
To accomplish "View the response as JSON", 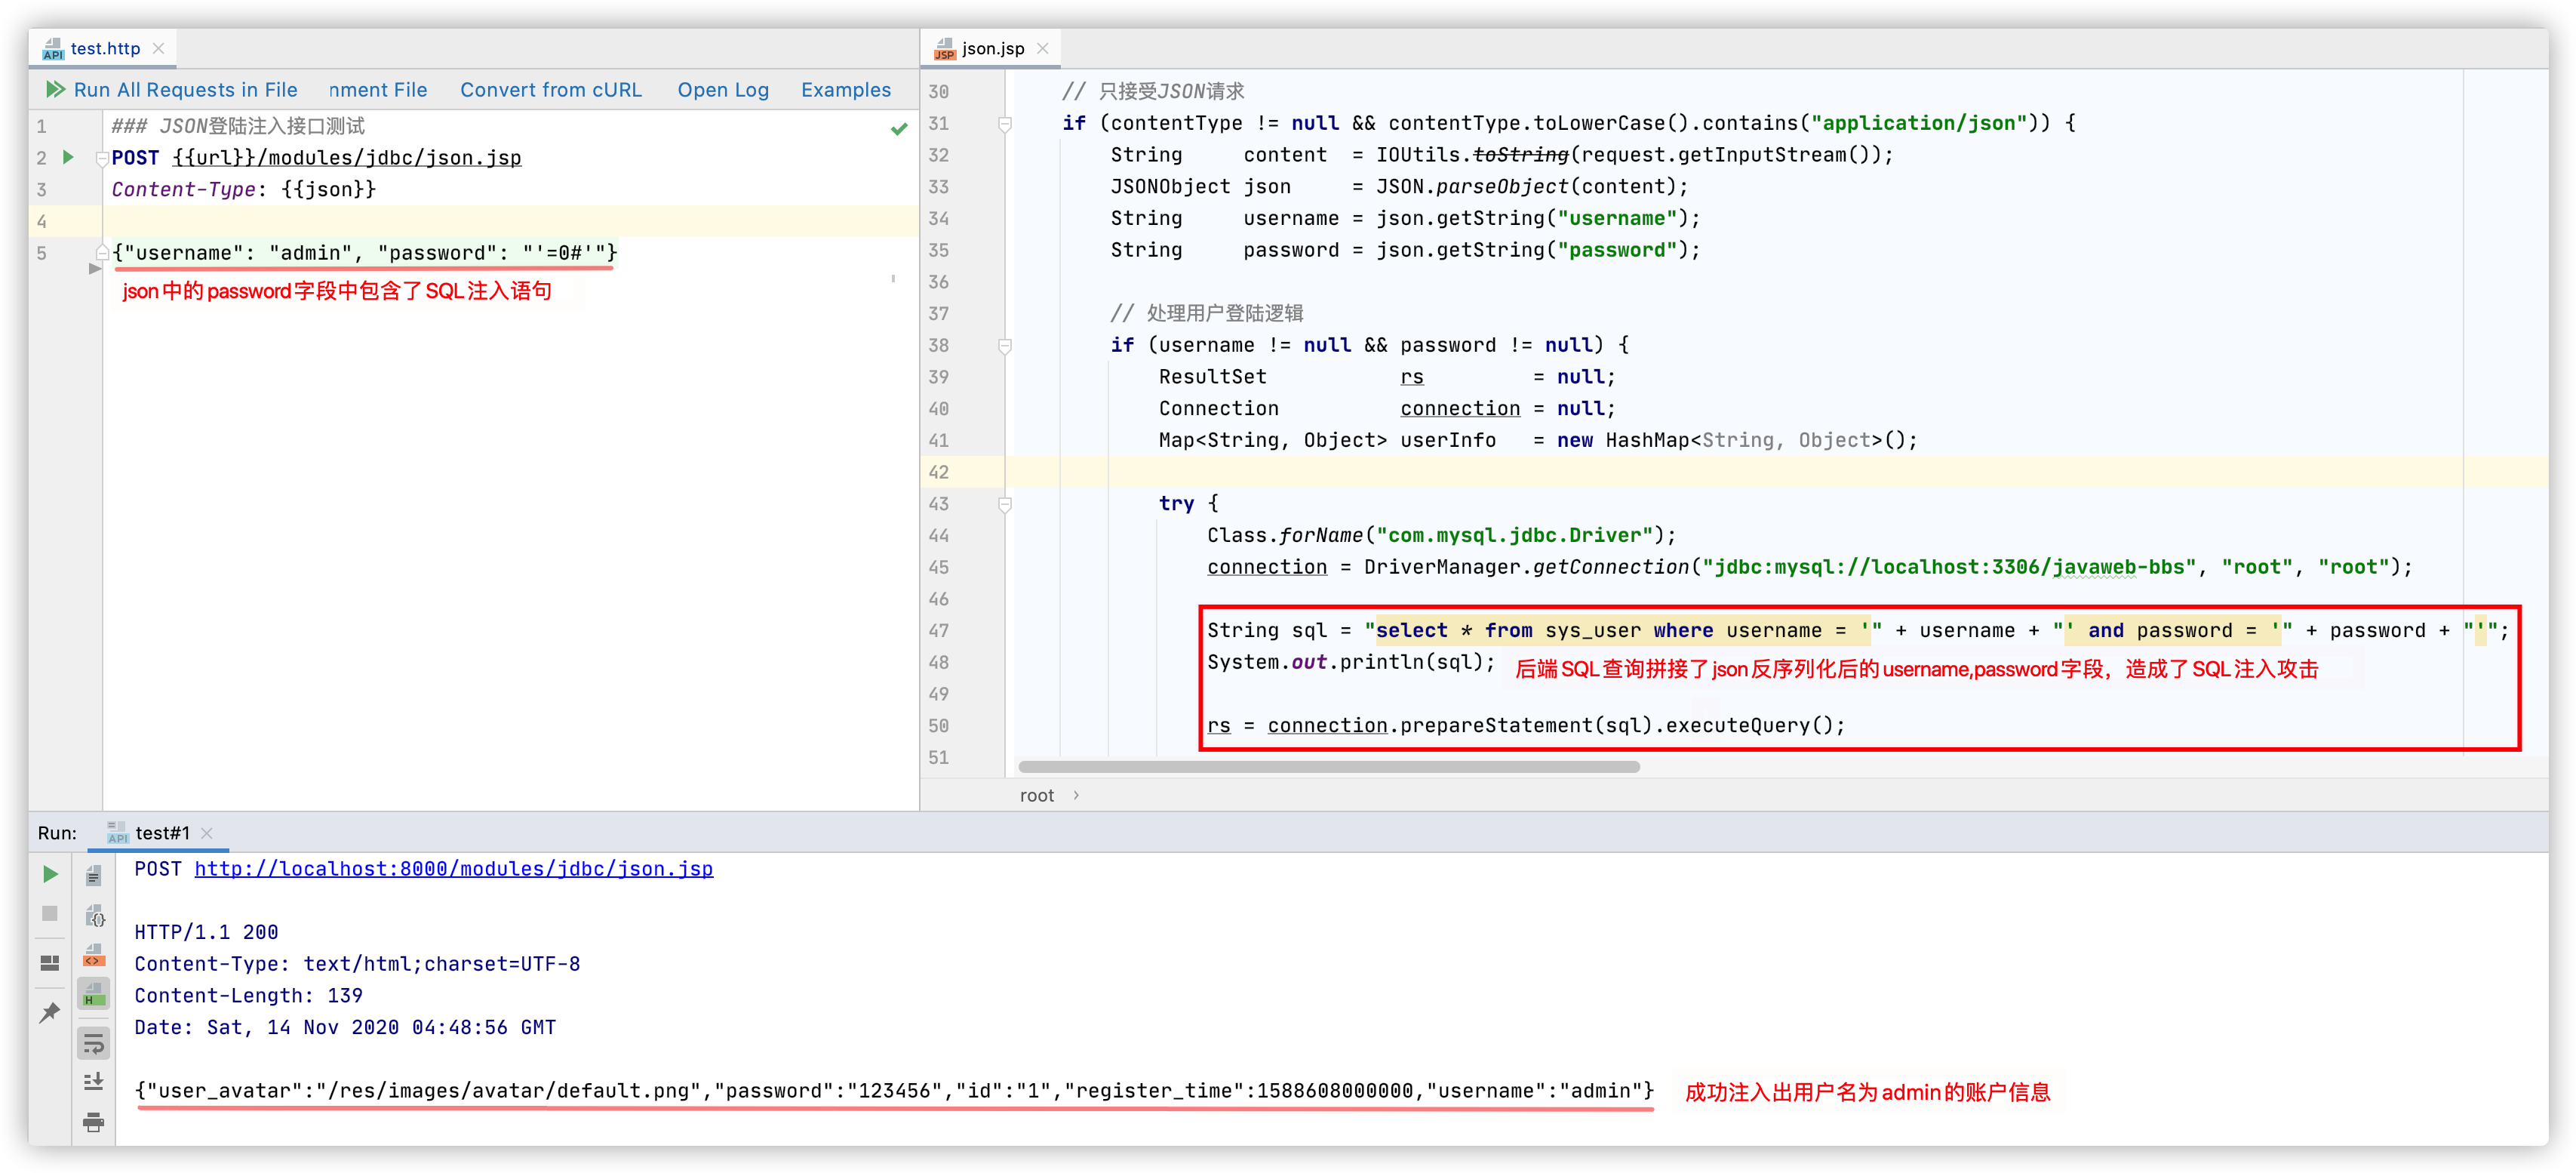I will (x=94, y=915).
